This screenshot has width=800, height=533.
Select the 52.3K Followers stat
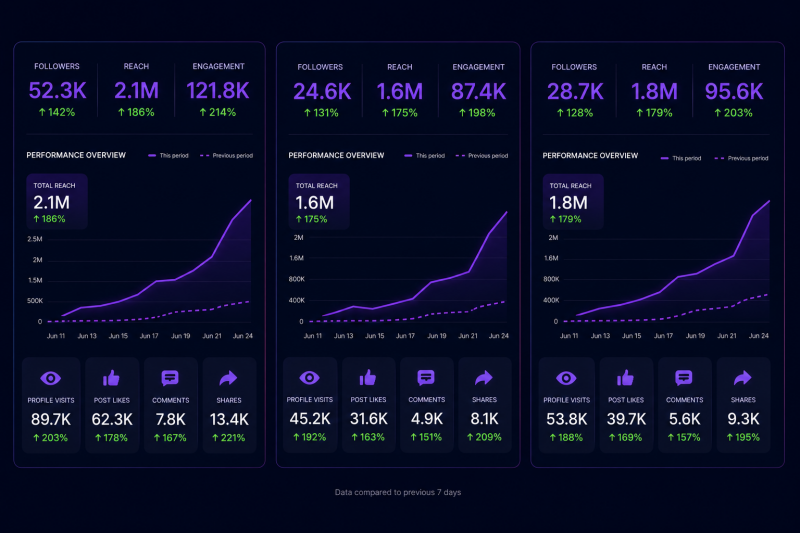click(x=57, y=90)
